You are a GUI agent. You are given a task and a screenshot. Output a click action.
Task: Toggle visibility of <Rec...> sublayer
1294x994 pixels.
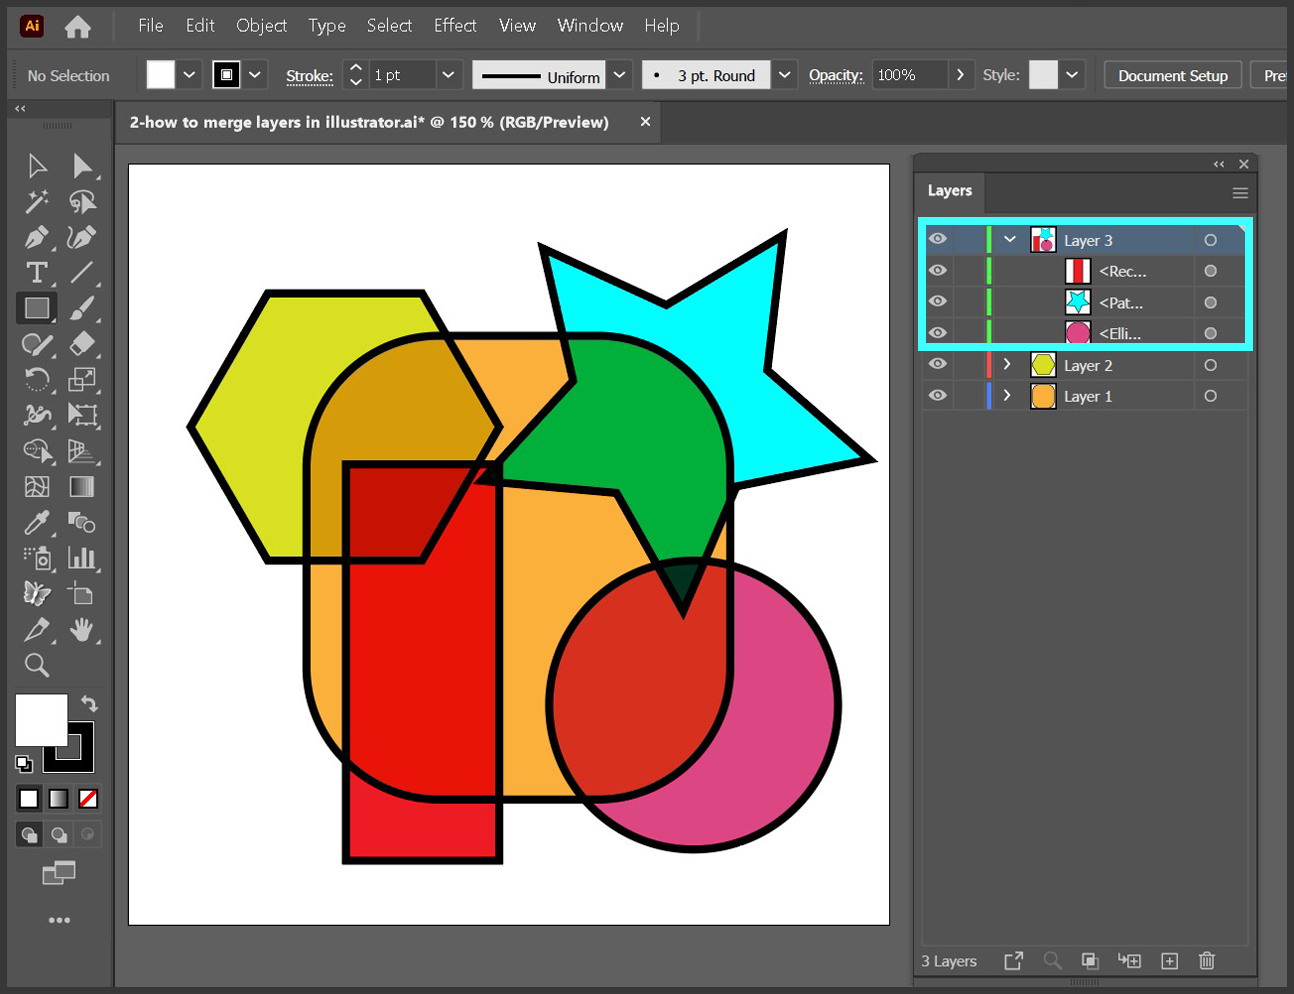pos(937,270)
